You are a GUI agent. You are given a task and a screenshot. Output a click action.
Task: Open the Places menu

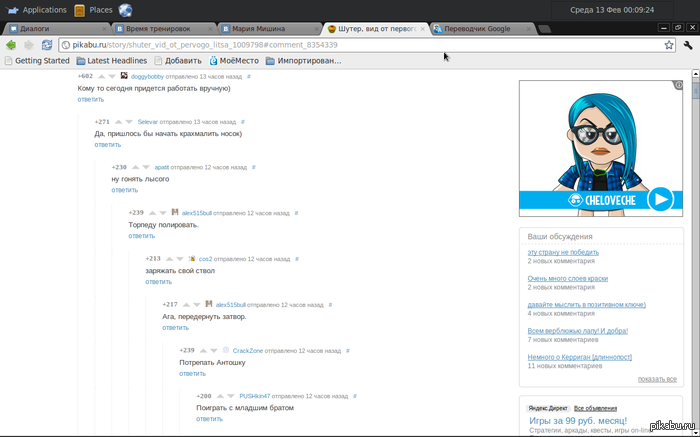pyautogui.click(x=93, y=10)
